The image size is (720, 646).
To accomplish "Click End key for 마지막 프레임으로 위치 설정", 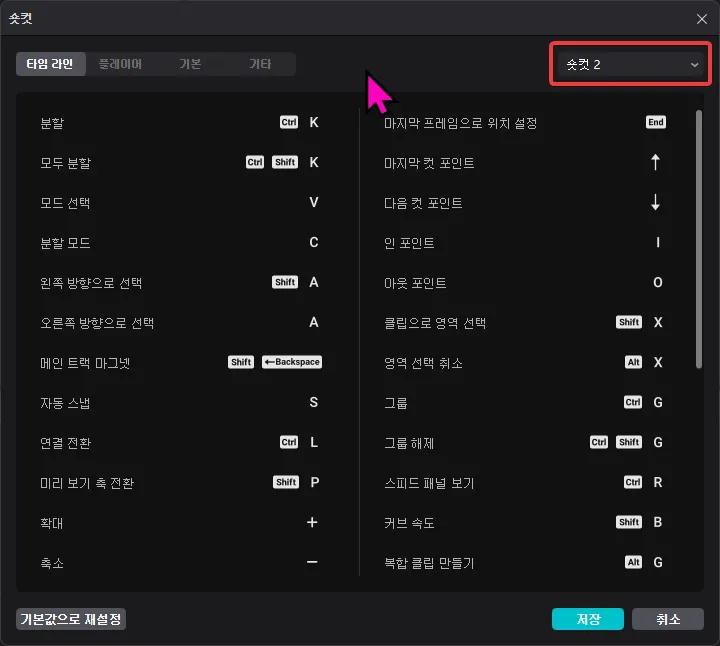I will point(656,122).
